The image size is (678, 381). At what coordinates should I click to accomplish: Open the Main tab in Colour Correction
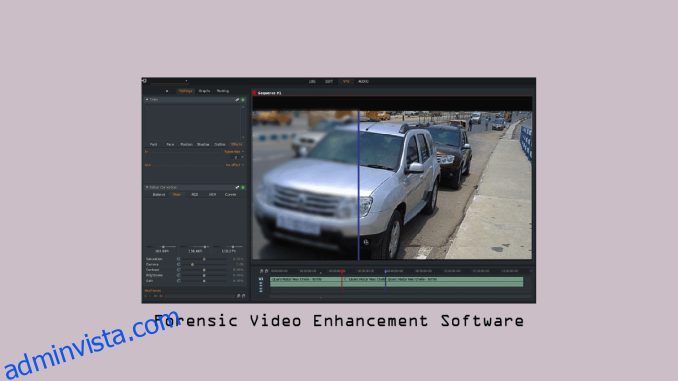177,195
